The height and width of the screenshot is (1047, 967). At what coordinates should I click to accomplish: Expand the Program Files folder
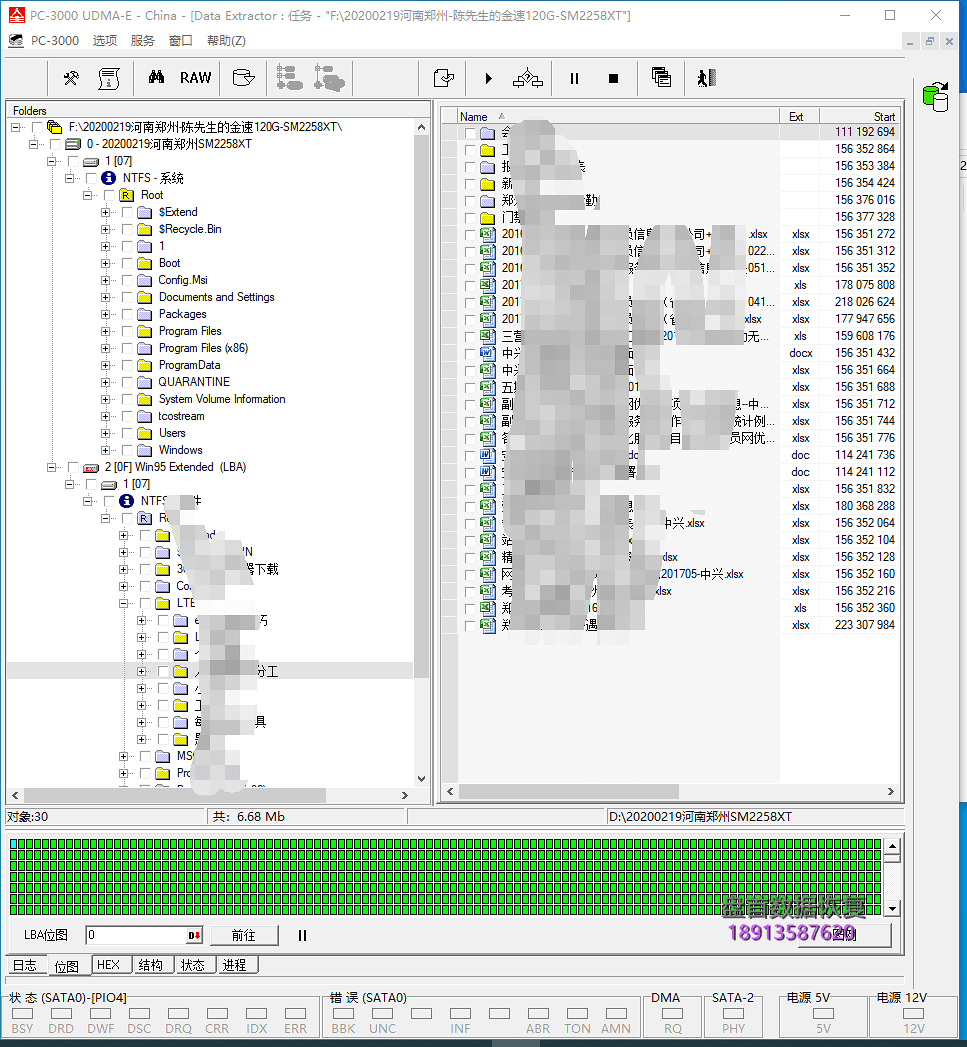106,331
